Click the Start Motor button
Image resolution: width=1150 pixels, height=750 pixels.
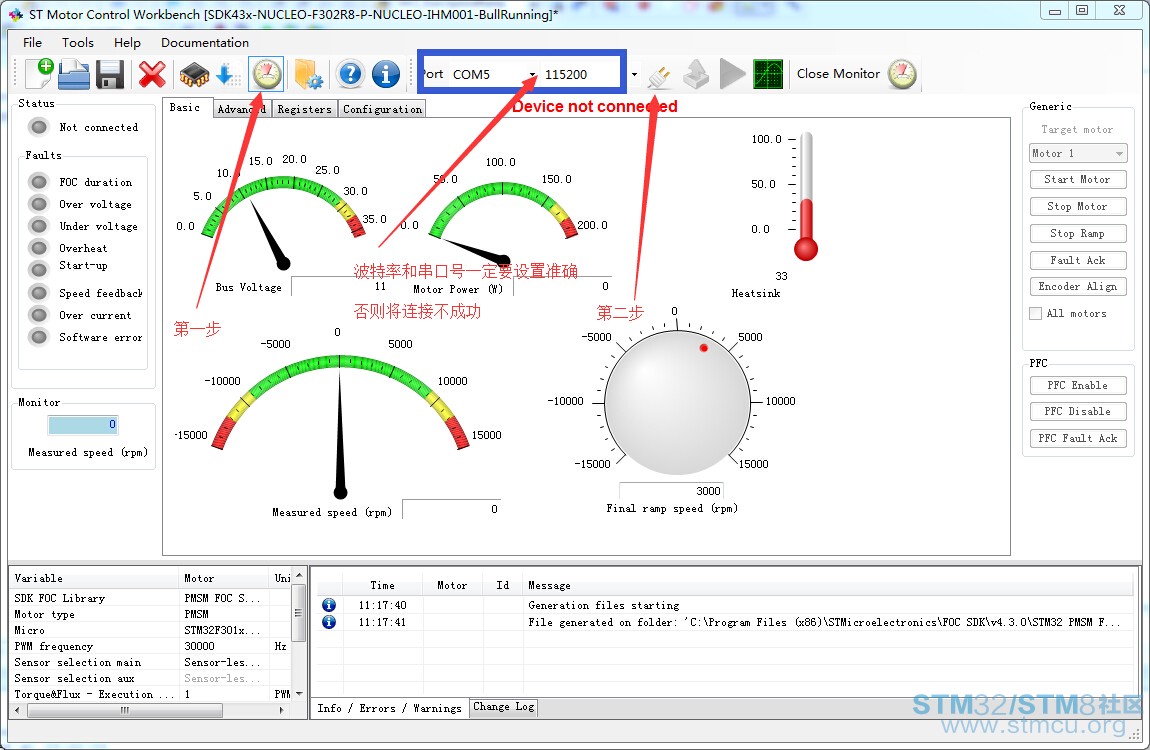[1077, 180]
